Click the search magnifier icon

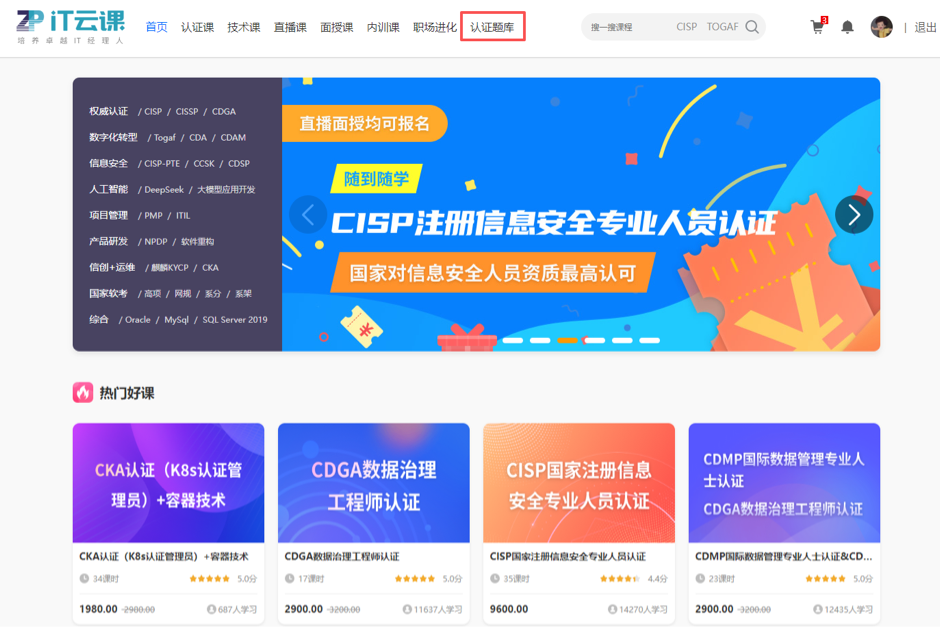[x=752, y=27]
